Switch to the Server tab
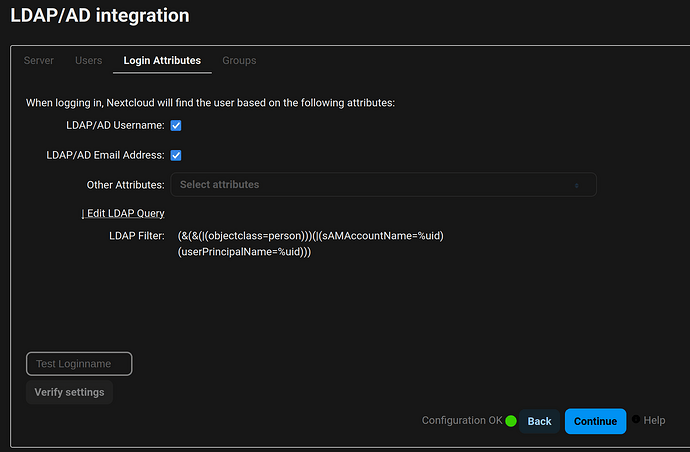Screen dimensions: 690x452 tap(39, 60)
